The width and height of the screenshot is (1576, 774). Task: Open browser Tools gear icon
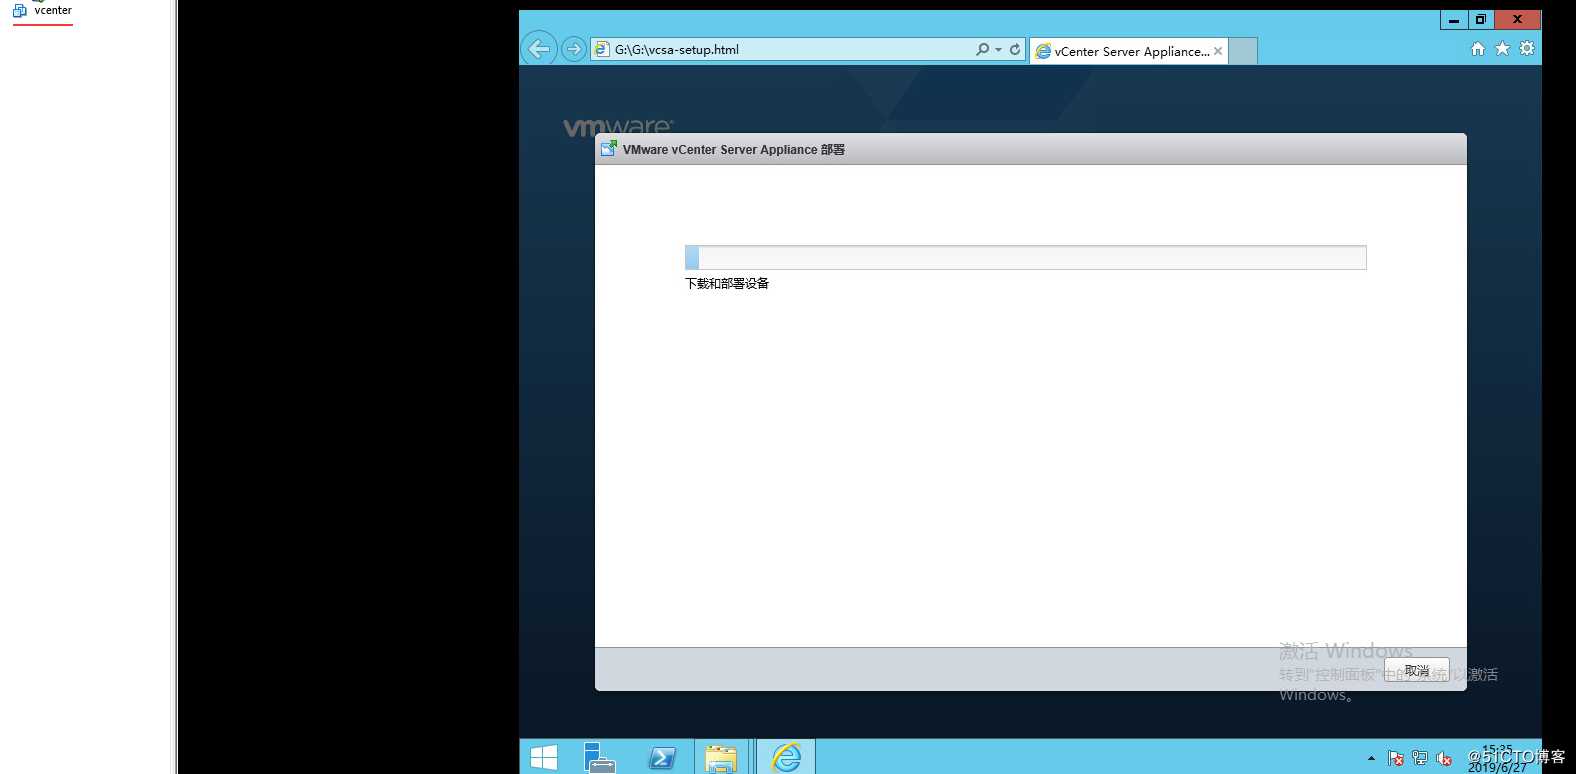click(x=1527, y=48)
